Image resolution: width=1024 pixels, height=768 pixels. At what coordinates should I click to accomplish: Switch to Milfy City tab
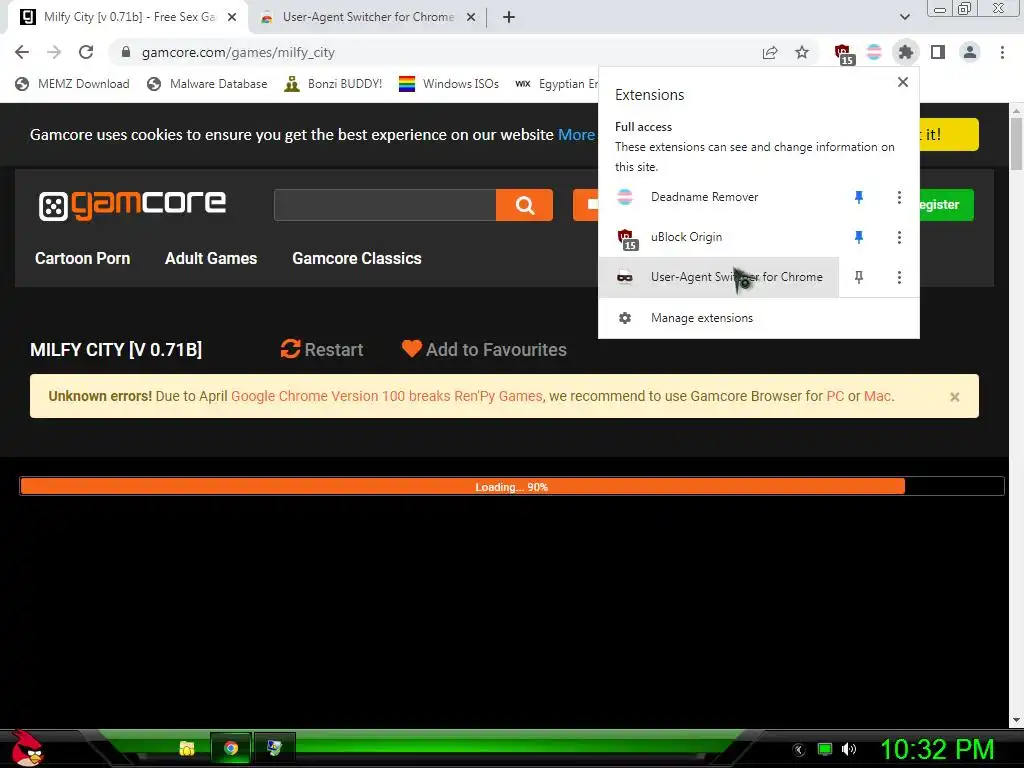click(127, 17)
